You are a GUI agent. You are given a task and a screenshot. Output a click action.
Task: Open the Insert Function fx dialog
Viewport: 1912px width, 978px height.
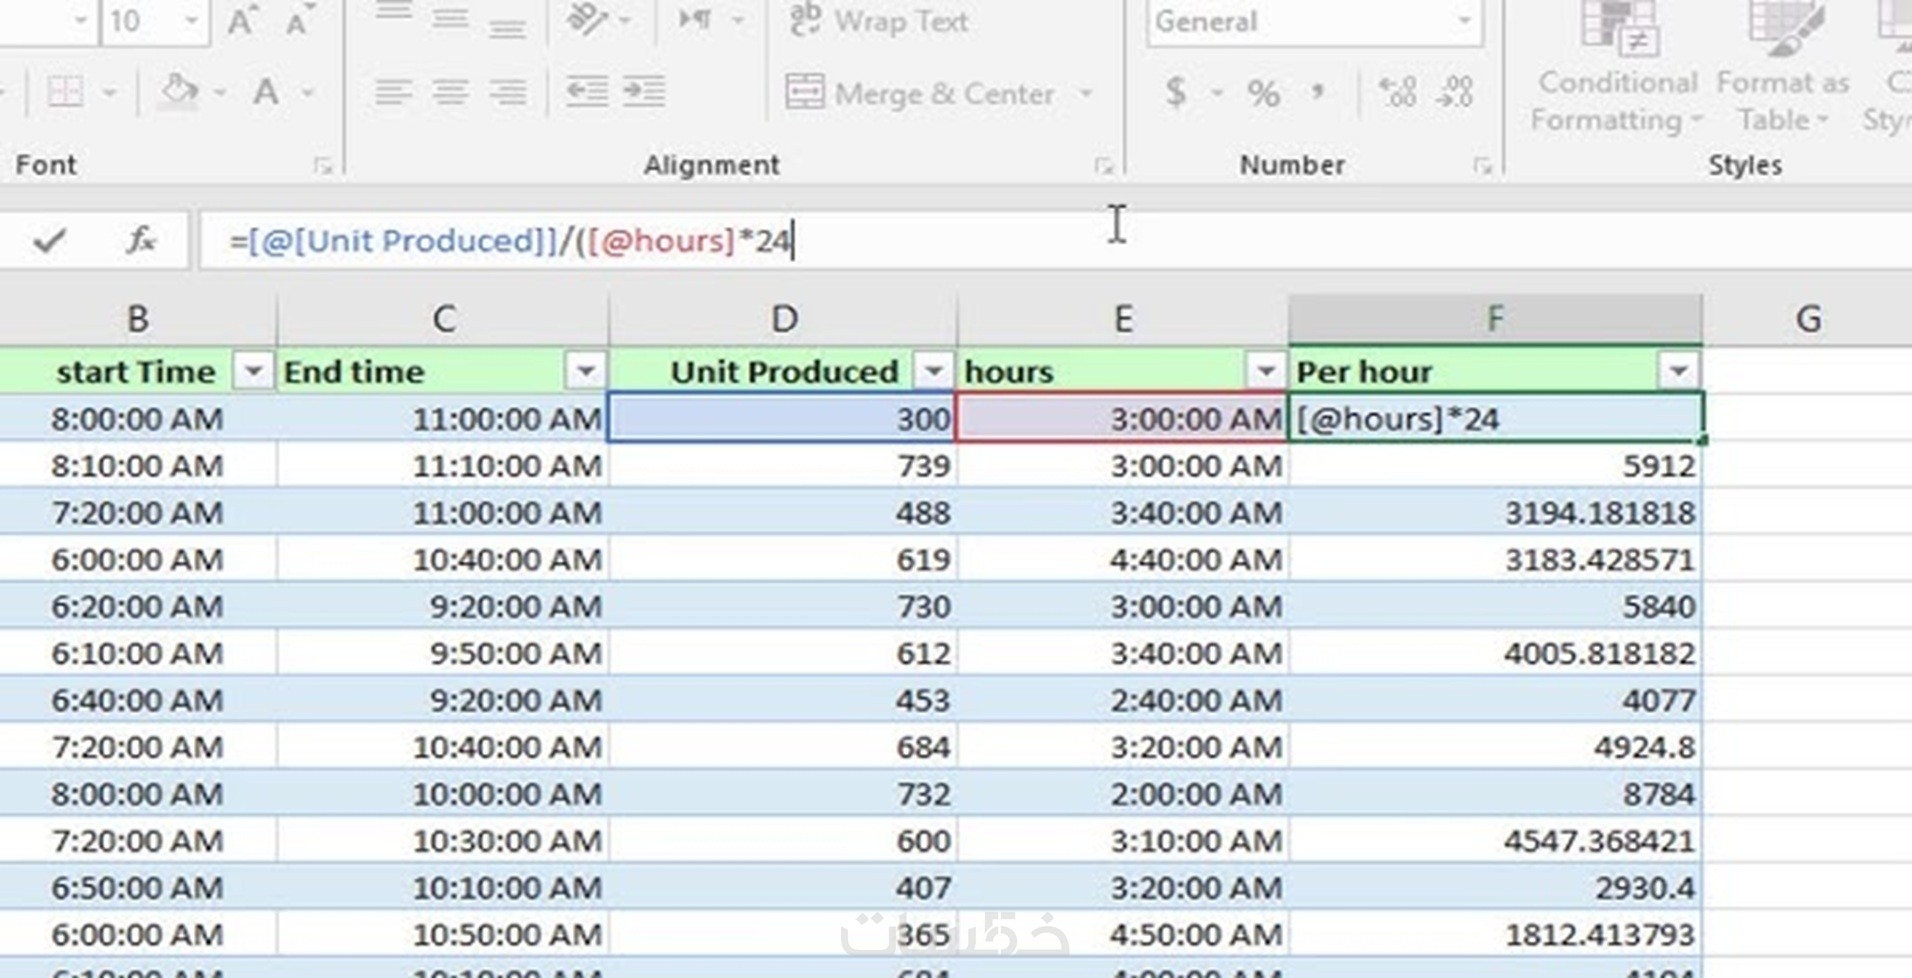(x=141, y=240)
